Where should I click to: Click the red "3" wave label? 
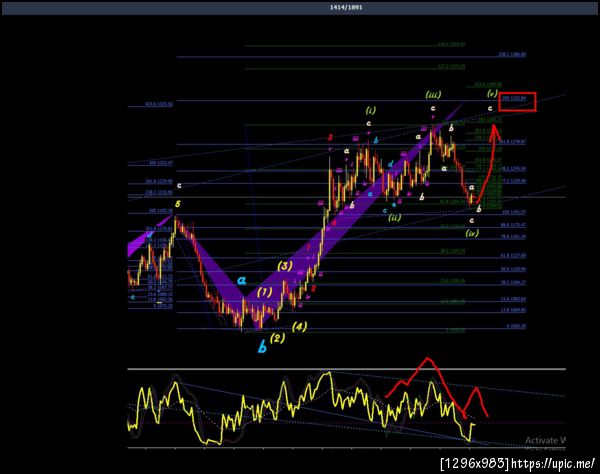click(x=330, y=138)
